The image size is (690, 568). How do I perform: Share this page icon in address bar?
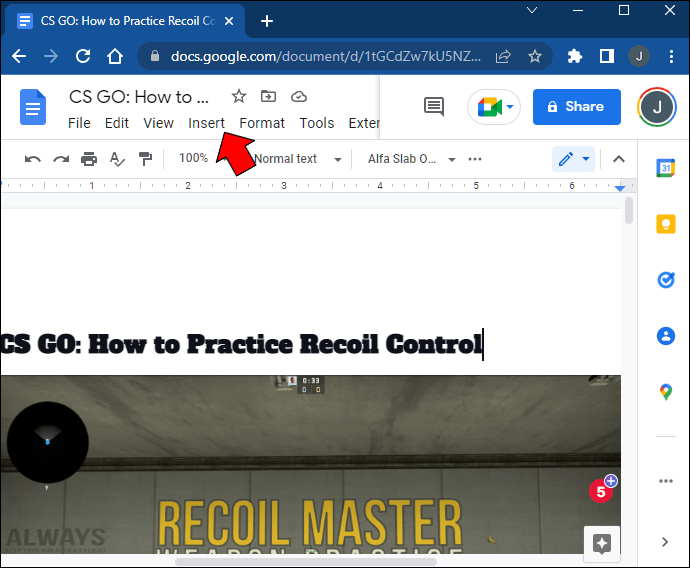pos(503,56)
